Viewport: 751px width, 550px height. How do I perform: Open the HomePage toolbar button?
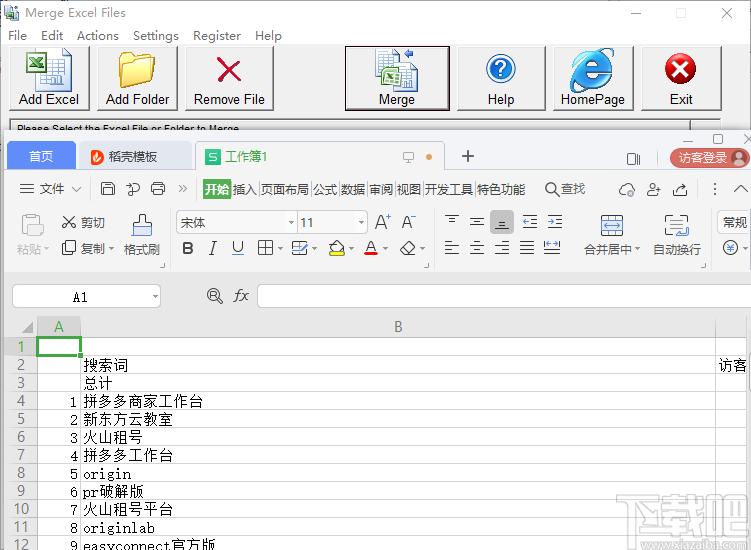(593, 79)
